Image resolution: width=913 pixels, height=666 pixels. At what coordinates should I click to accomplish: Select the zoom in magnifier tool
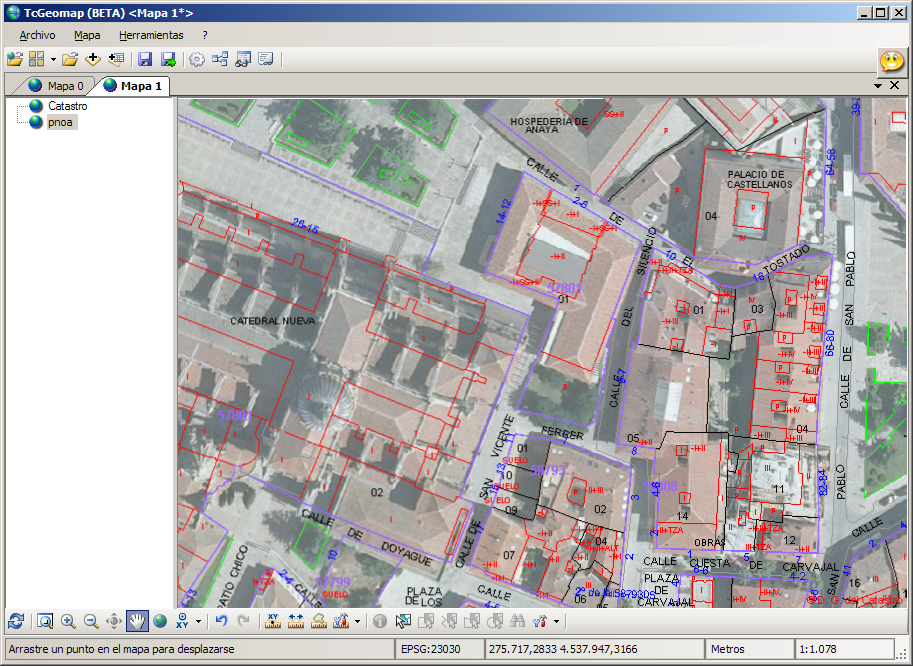pyautogui.click(x=68, y=621)
